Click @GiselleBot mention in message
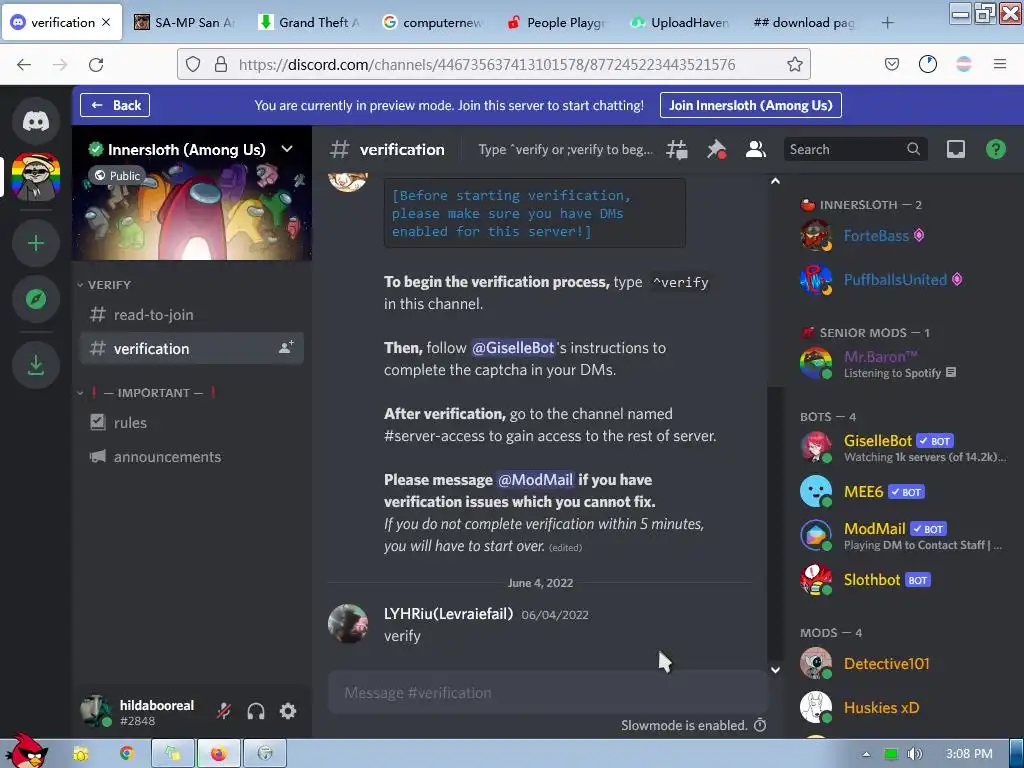The width and height of the screenshot is (1024, 768). click(513, 348)
